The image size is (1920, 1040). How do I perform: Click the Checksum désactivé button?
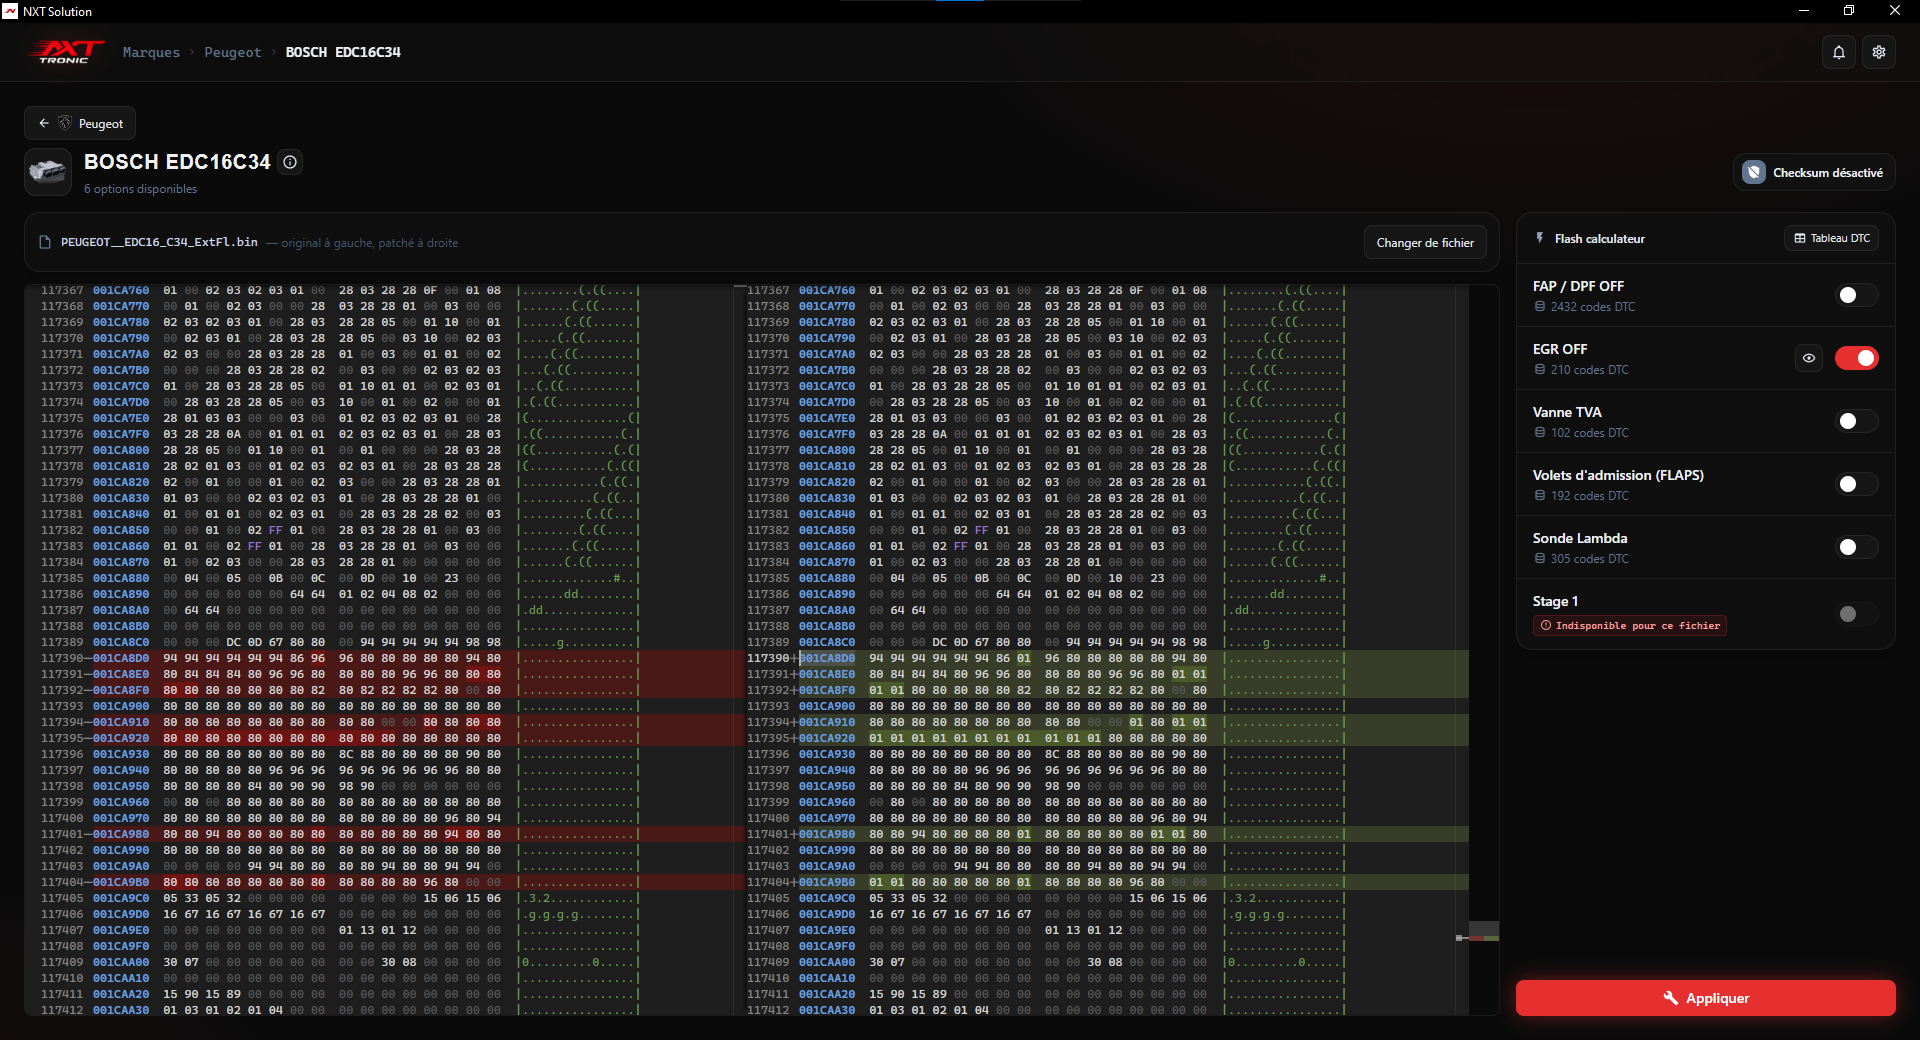pyautogui.click(x=1814, y=172)
